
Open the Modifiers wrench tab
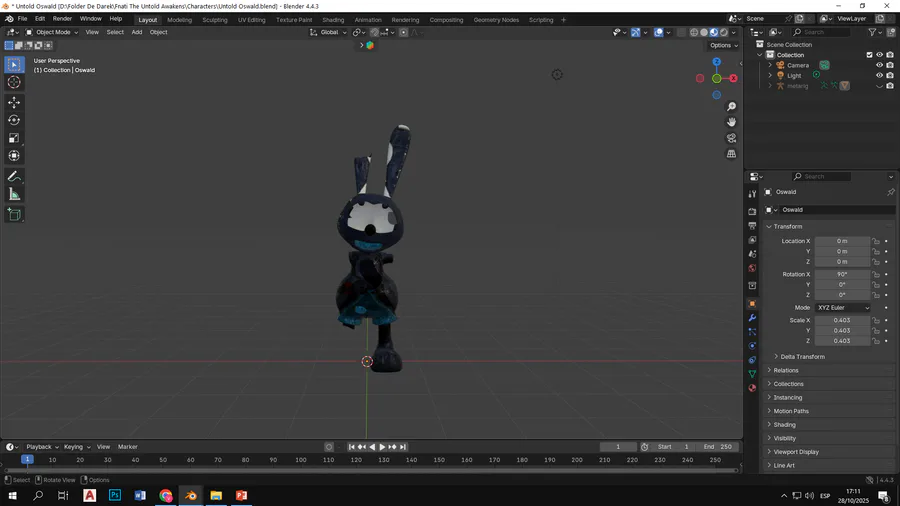click(x=752, y=318)
